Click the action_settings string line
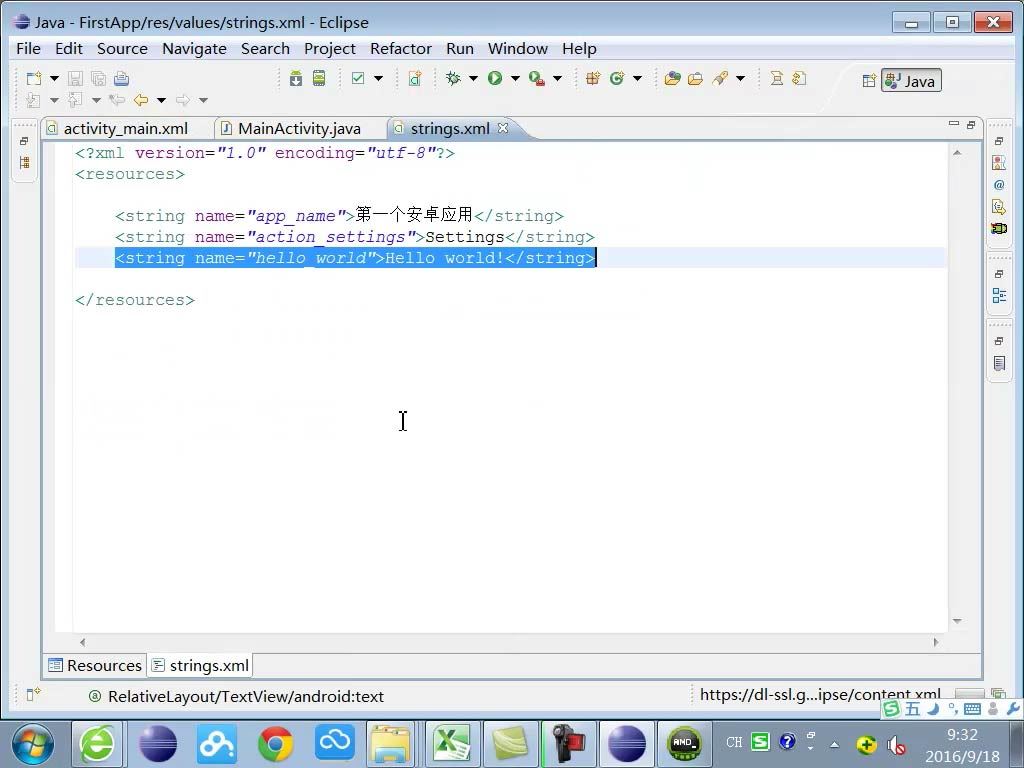The height and width of the screenshot is (768, 1024). pyautogui.click(x=355, y=237)
